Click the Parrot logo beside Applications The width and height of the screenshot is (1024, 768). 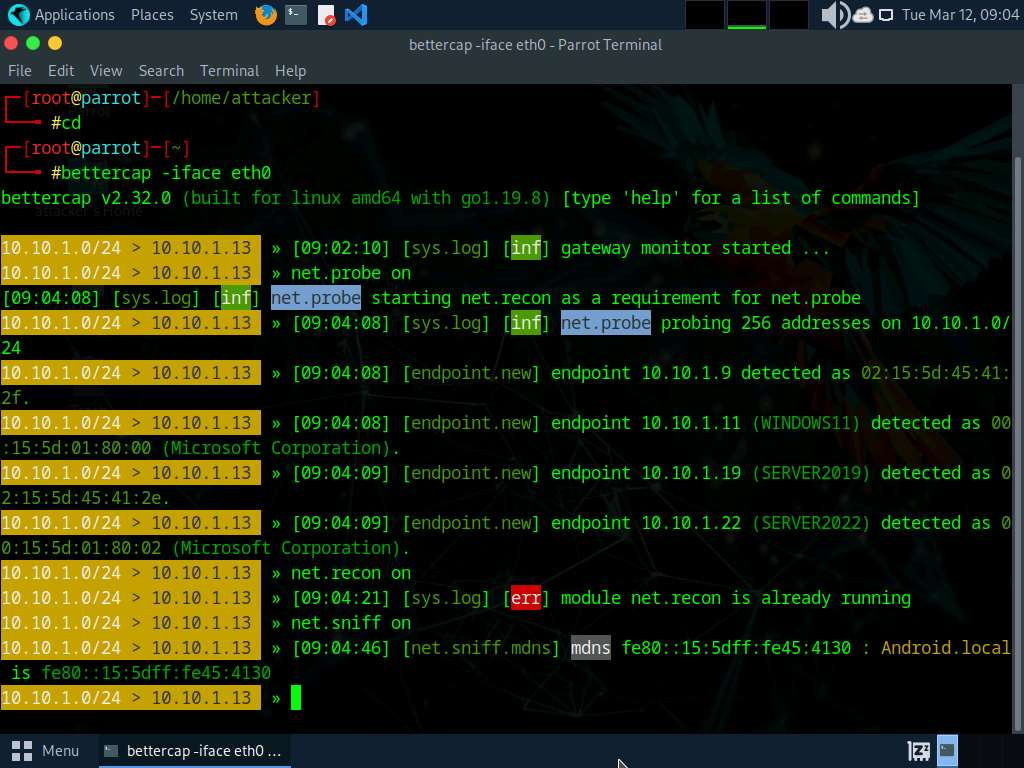click(x=18, y=15)
